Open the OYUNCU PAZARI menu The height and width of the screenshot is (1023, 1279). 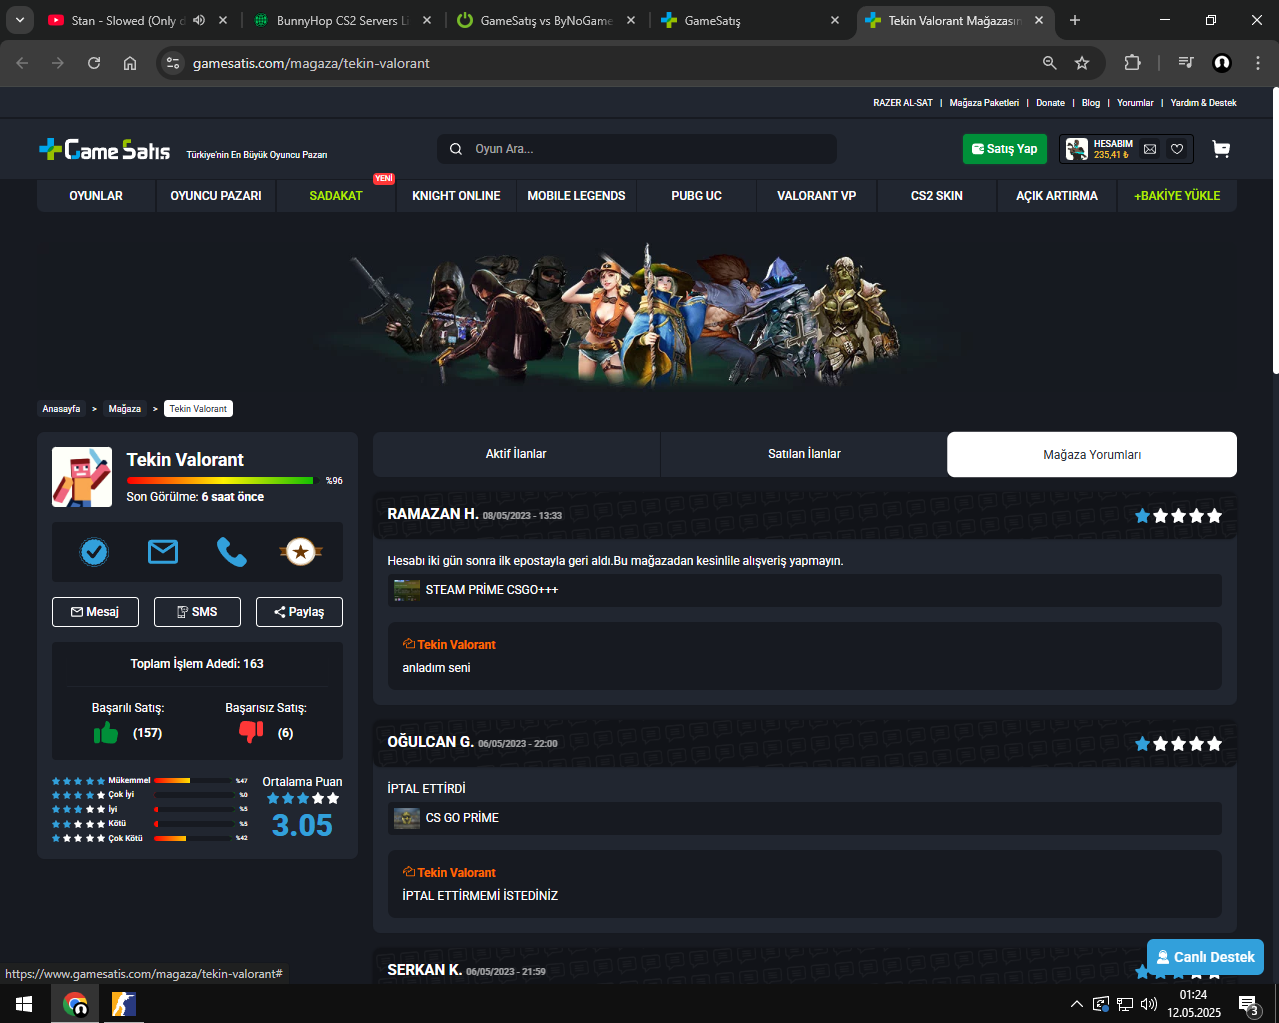point(216,196)
